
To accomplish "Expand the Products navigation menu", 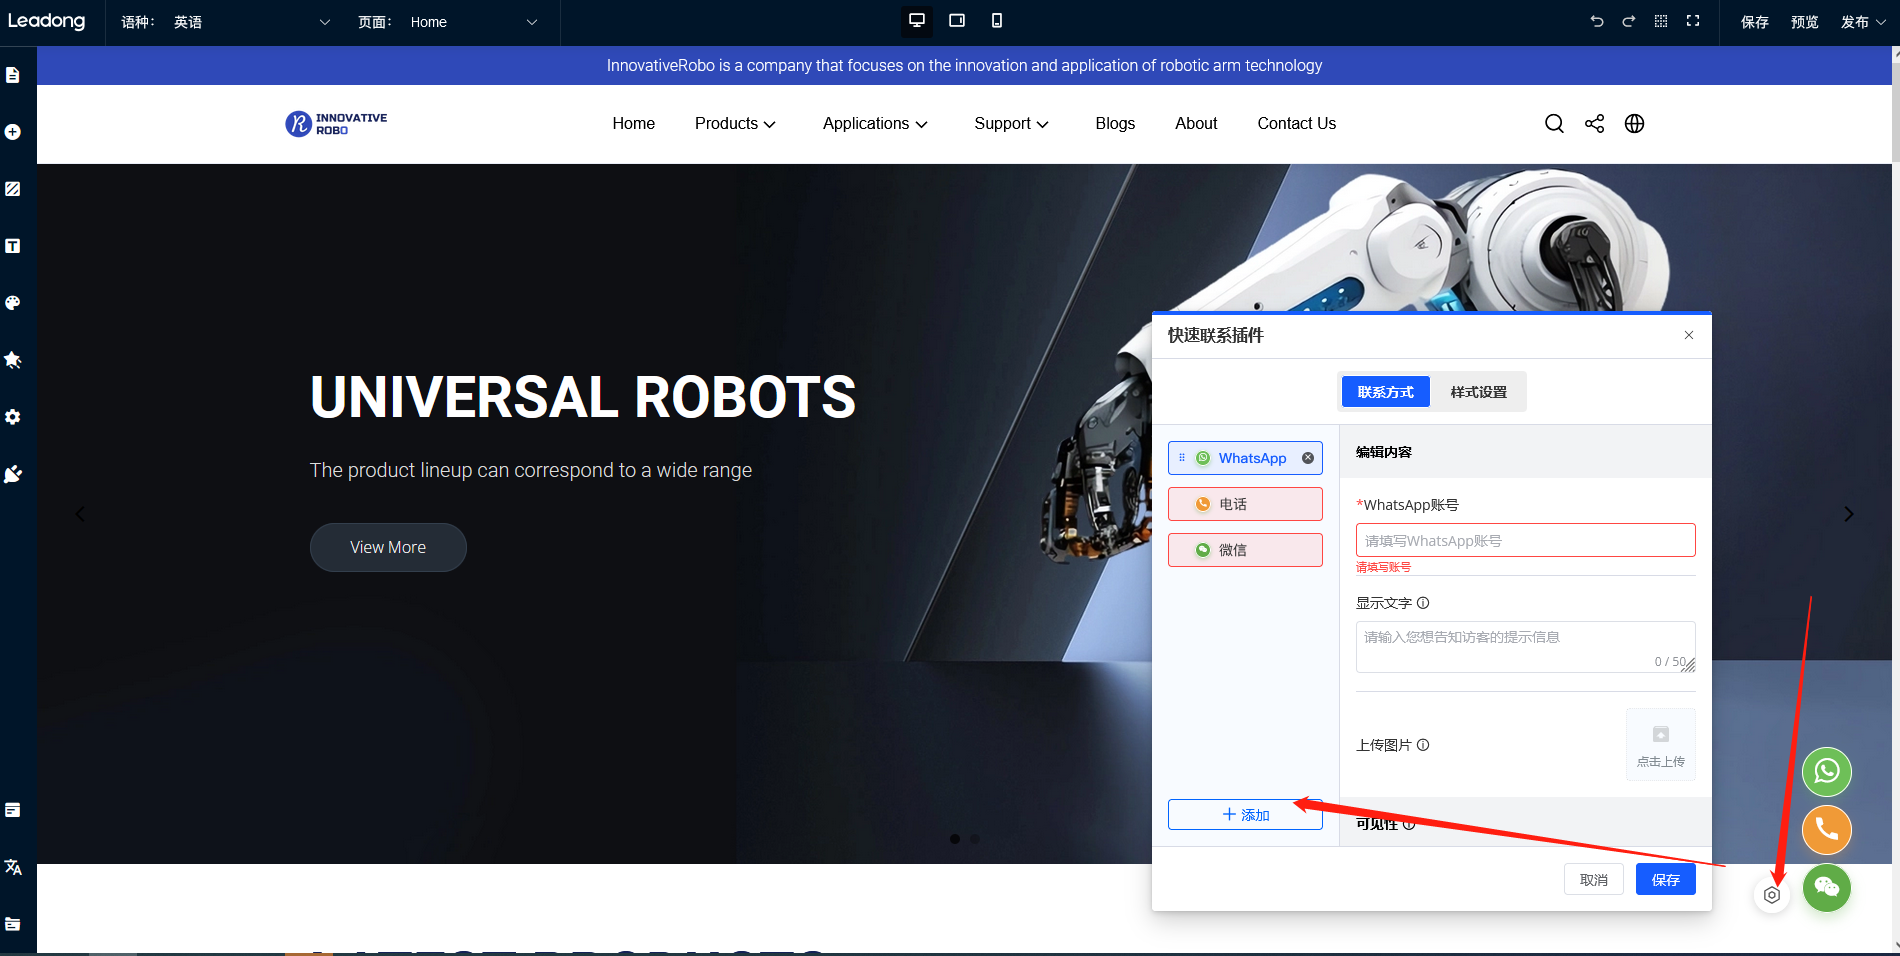I will coord(735,124).
